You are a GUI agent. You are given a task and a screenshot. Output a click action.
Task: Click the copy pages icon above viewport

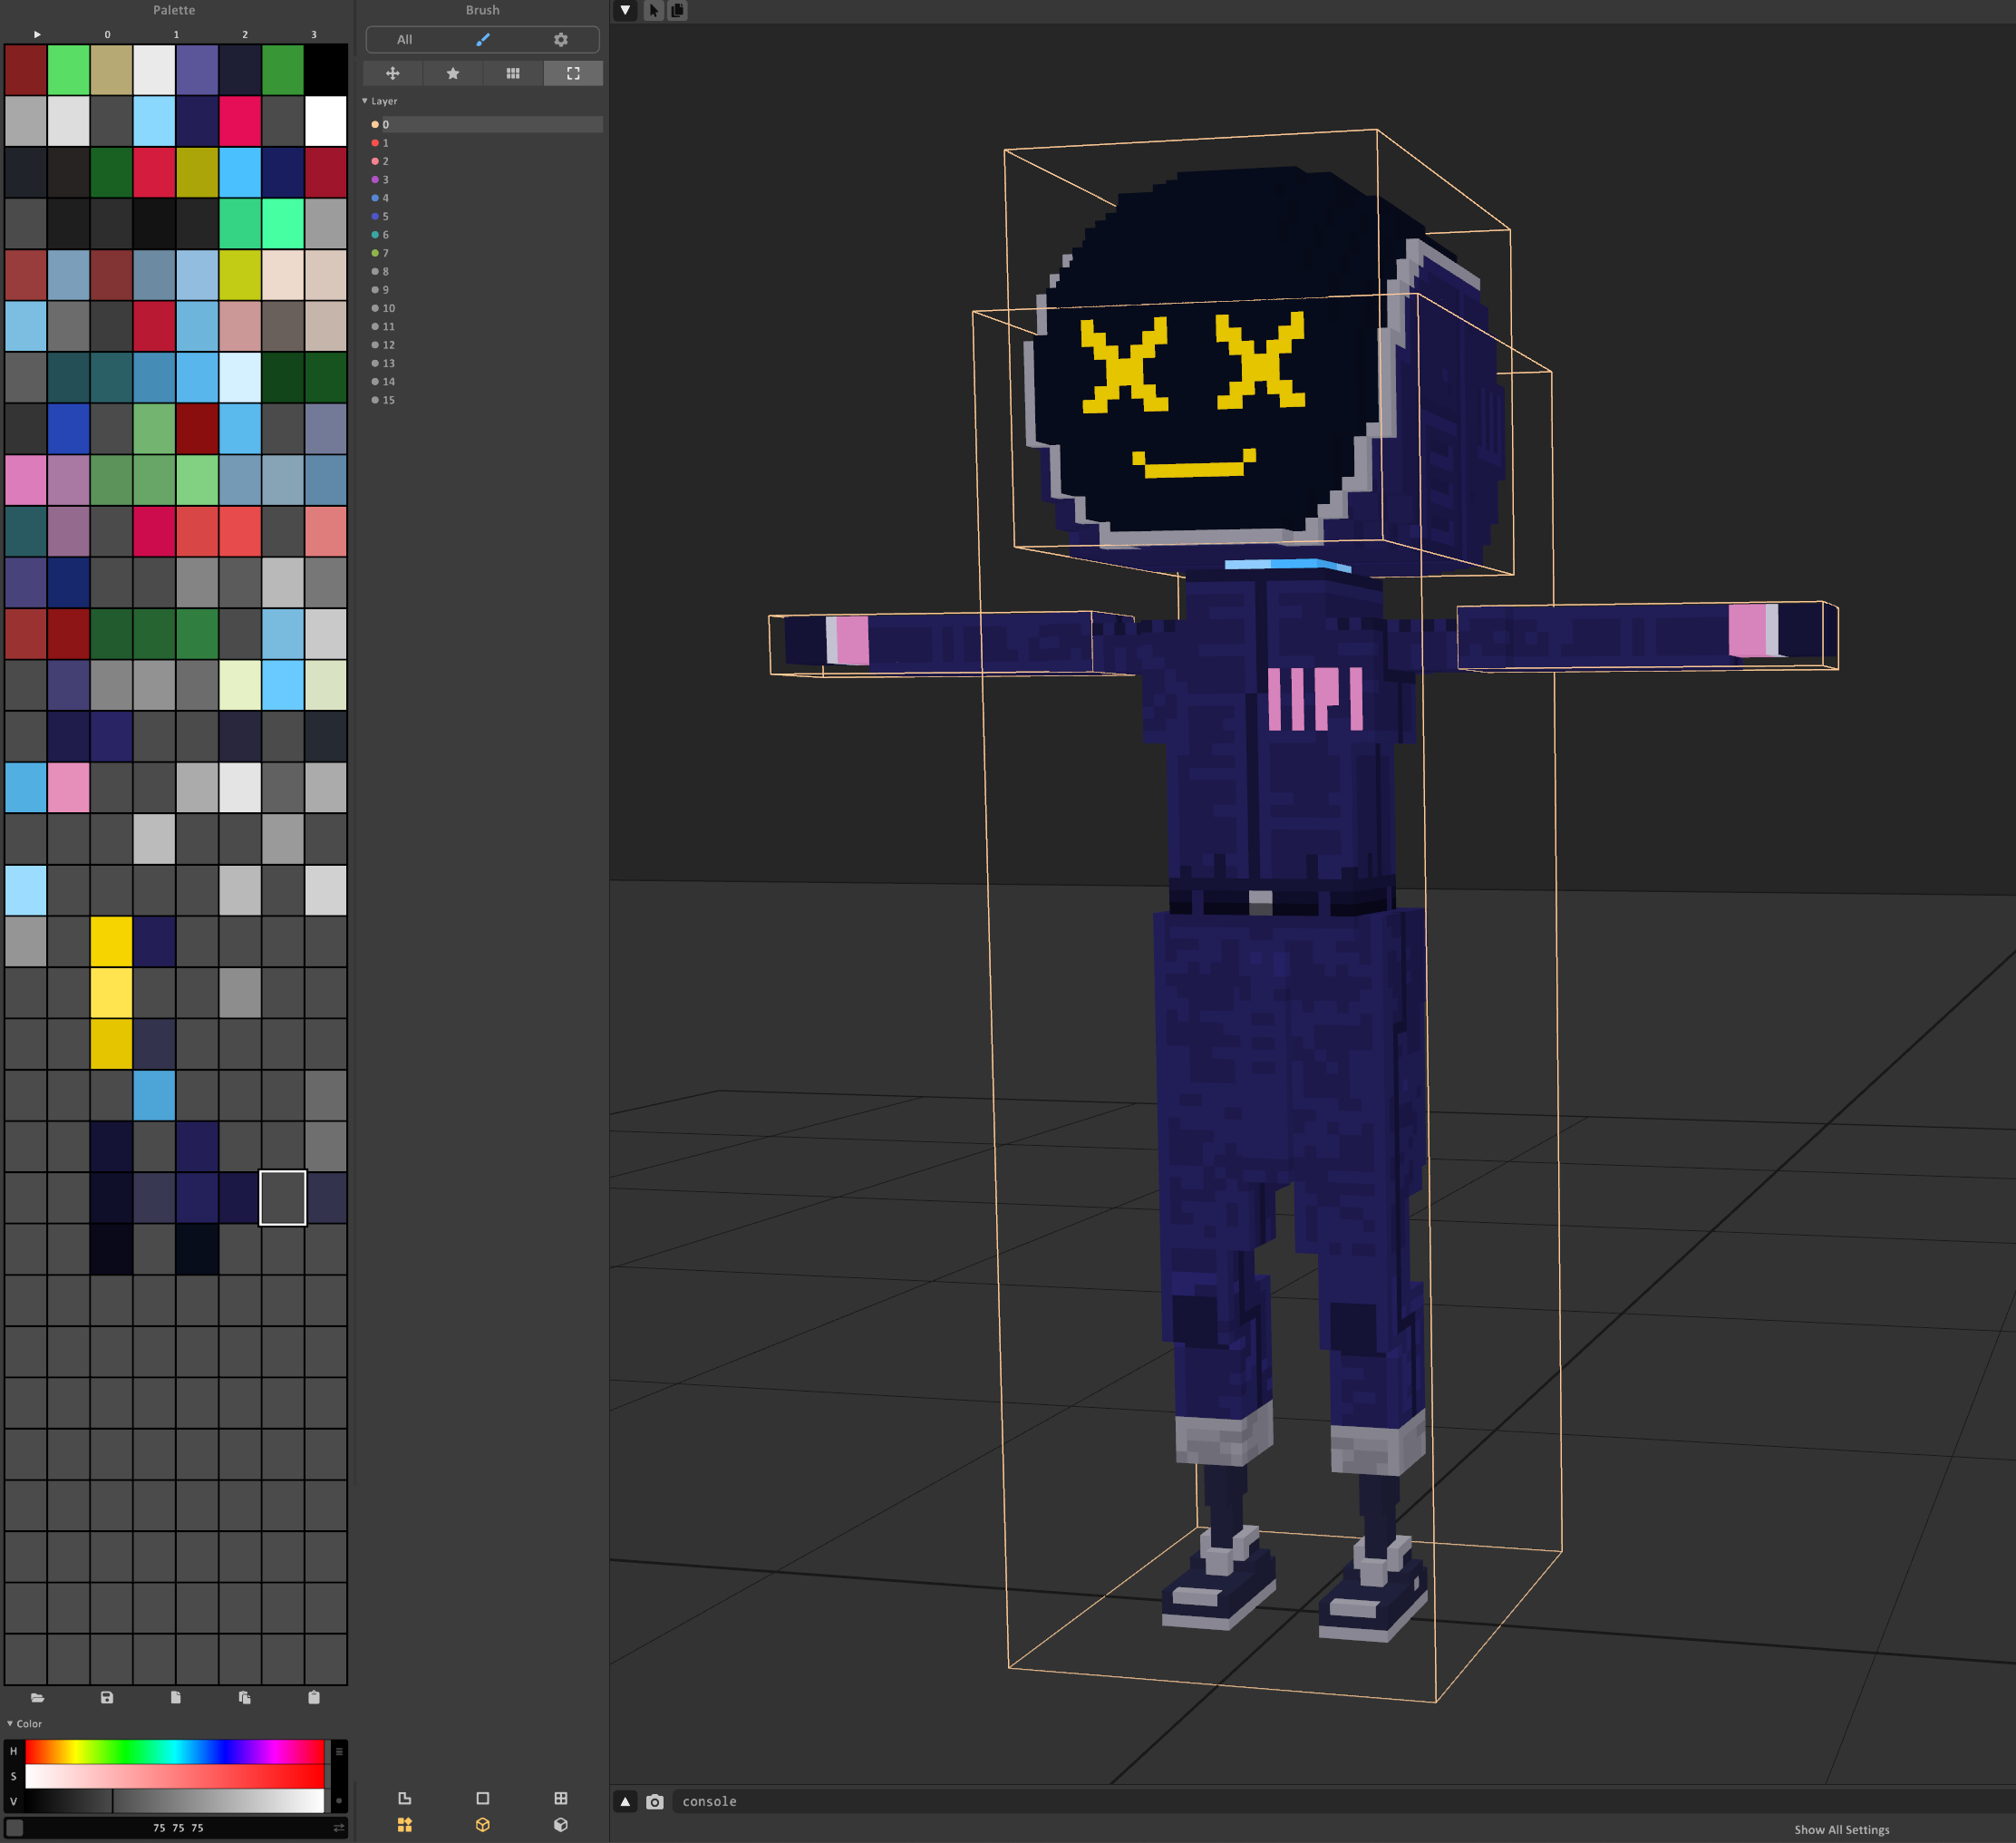point(677,10)
